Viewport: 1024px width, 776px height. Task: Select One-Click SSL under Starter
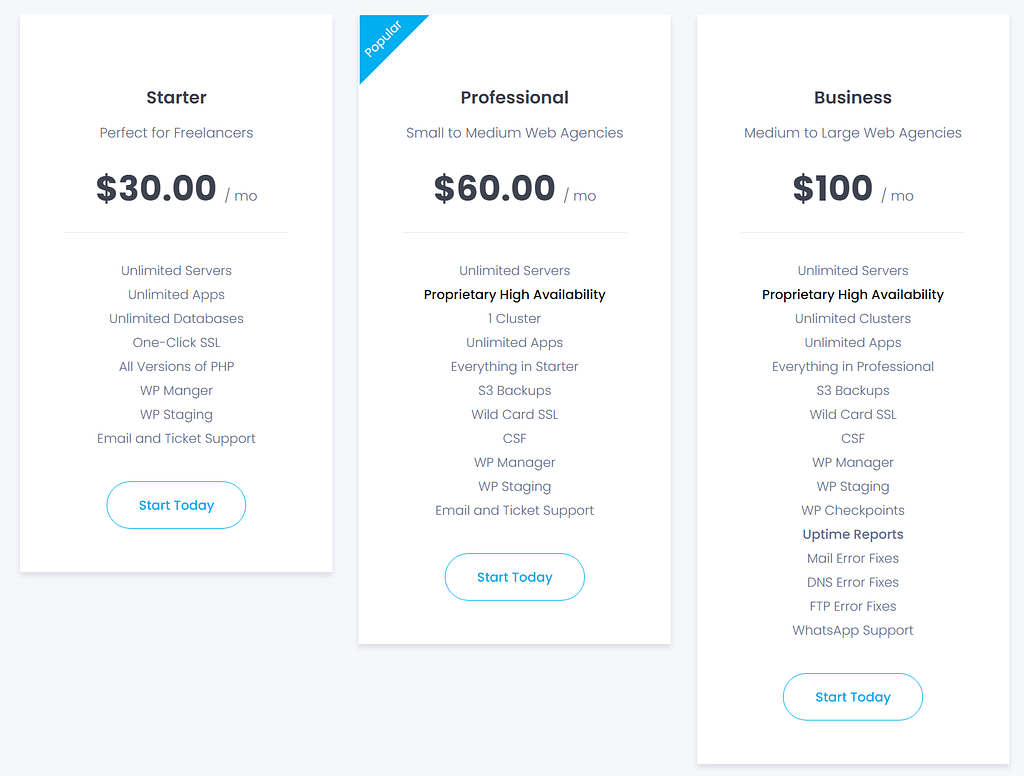(176, 342)
